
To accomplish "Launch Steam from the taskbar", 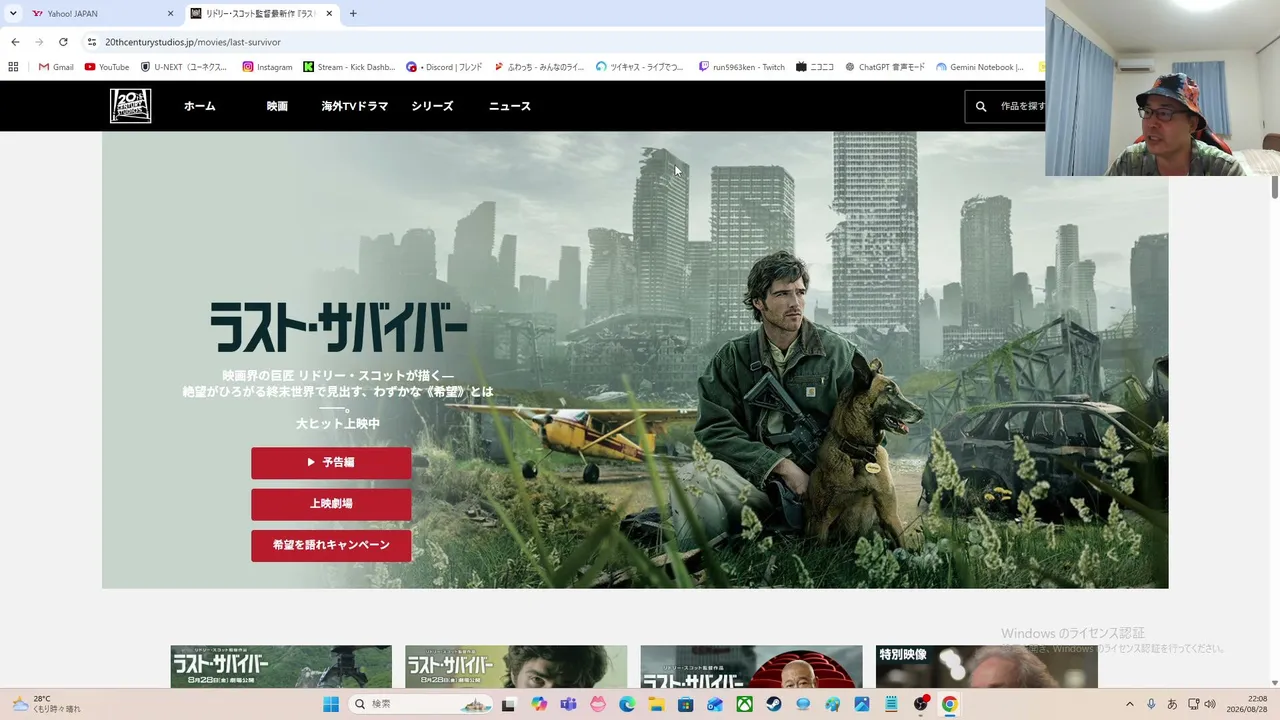I will [774, 704].
